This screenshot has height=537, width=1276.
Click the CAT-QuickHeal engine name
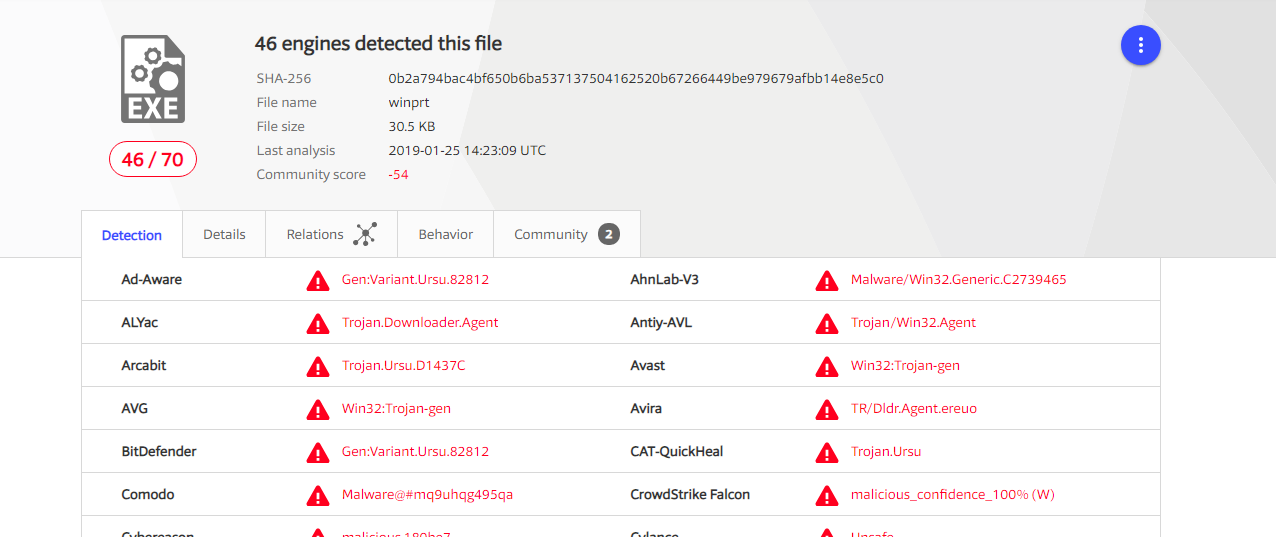click(x=677, y=452)
